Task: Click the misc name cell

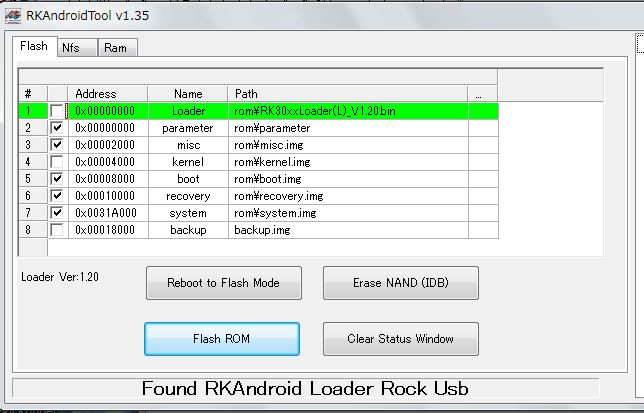Action: tap(189, 145)
